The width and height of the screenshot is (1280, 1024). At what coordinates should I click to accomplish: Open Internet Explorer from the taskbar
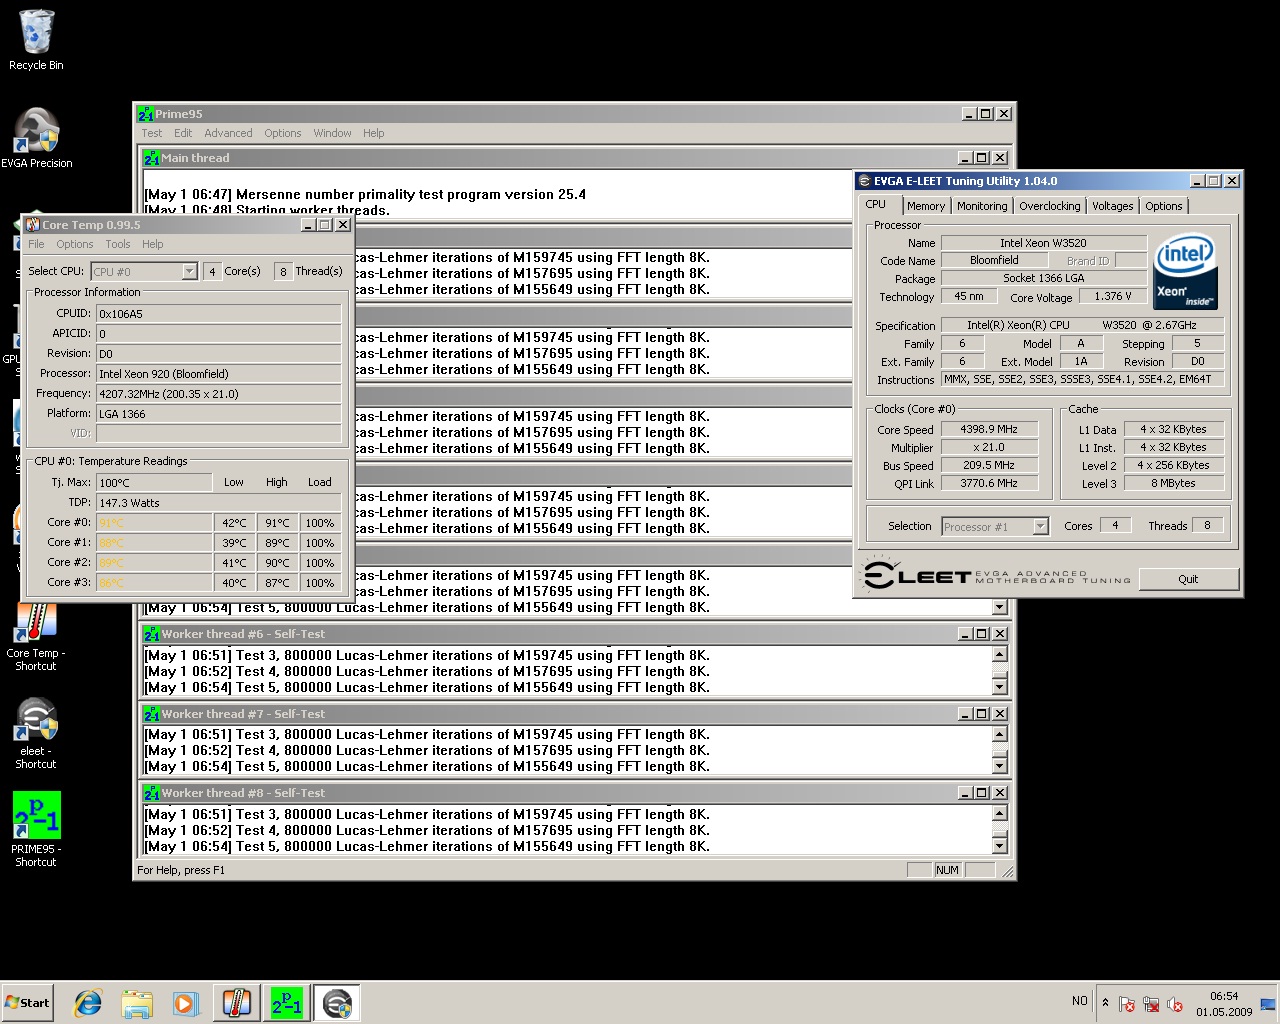(88, 1003)
